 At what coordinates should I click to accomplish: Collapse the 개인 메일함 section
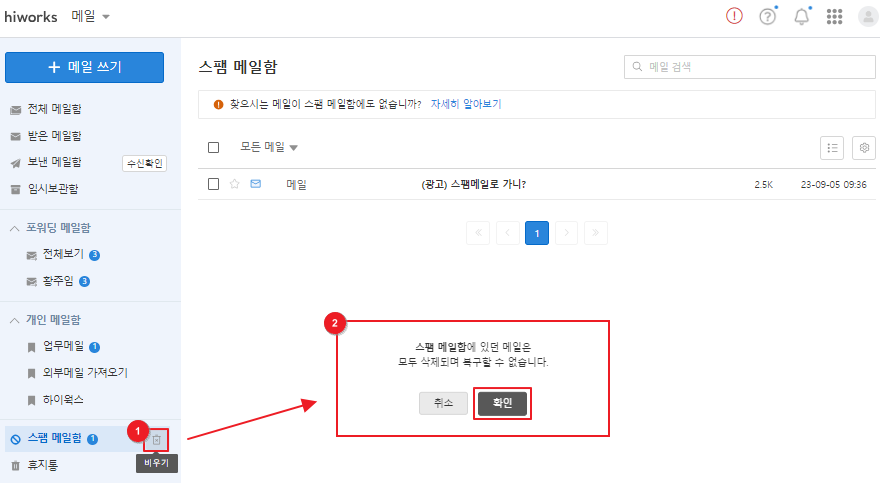(x=15, y=320)
